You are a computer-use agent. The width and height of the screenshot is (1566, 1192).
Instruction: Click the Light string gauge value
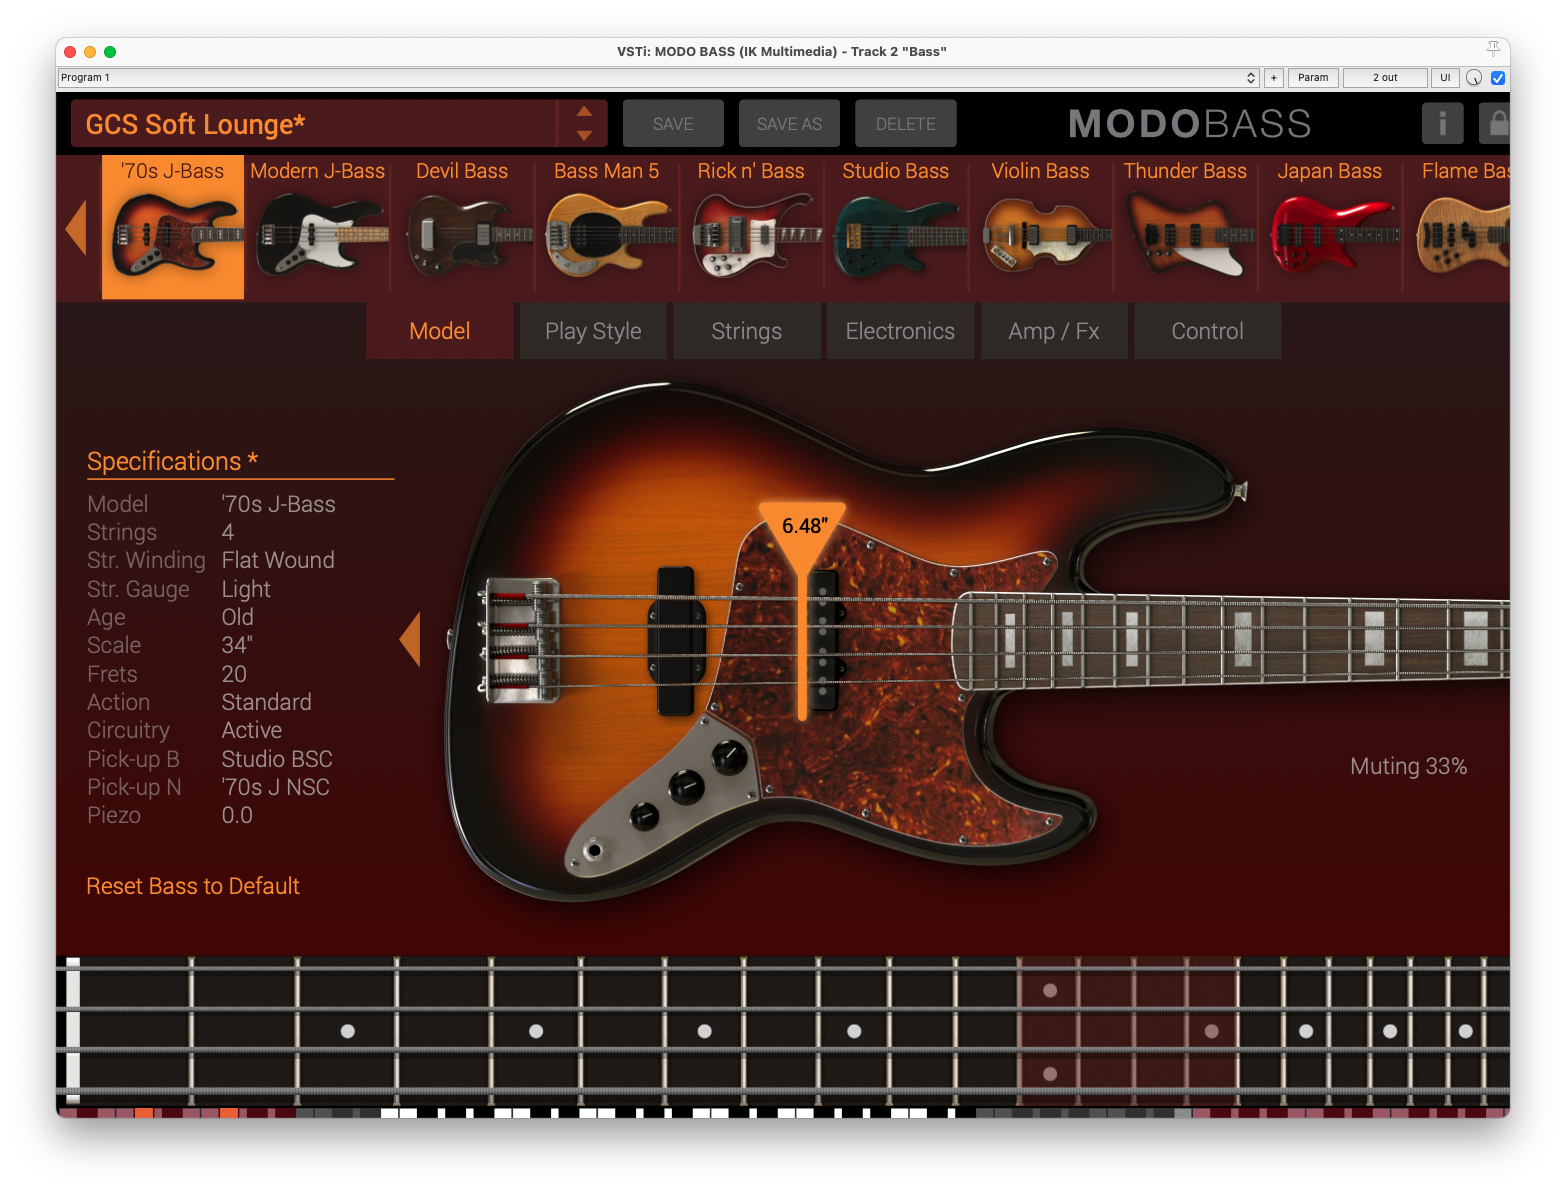tap(246, 589)
